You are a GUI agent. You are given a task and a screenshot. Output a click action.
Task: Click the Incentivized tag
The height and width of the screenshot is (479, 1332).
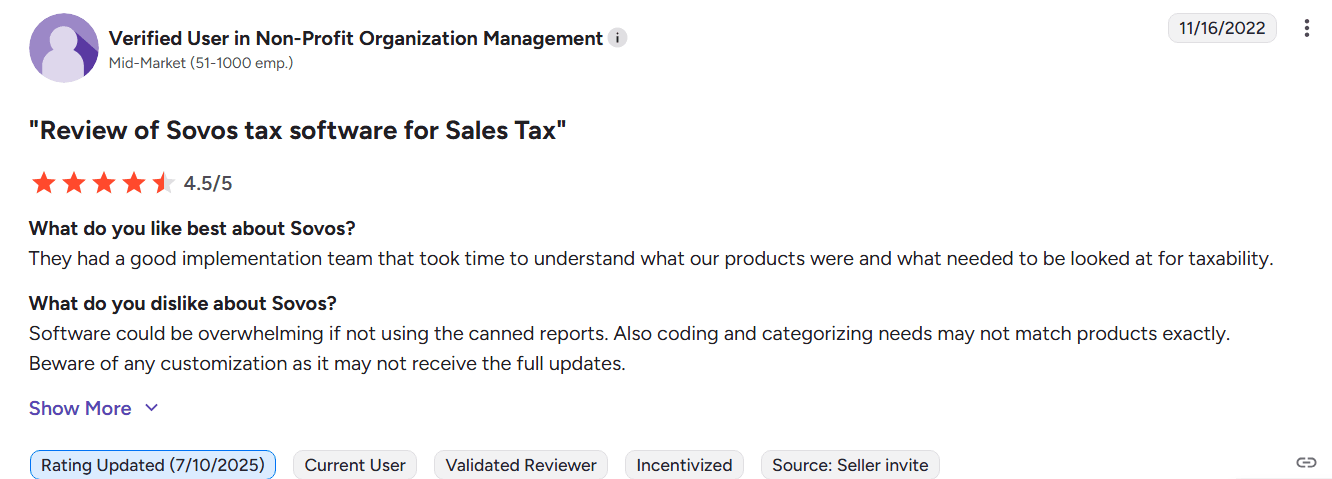(684, 465)
